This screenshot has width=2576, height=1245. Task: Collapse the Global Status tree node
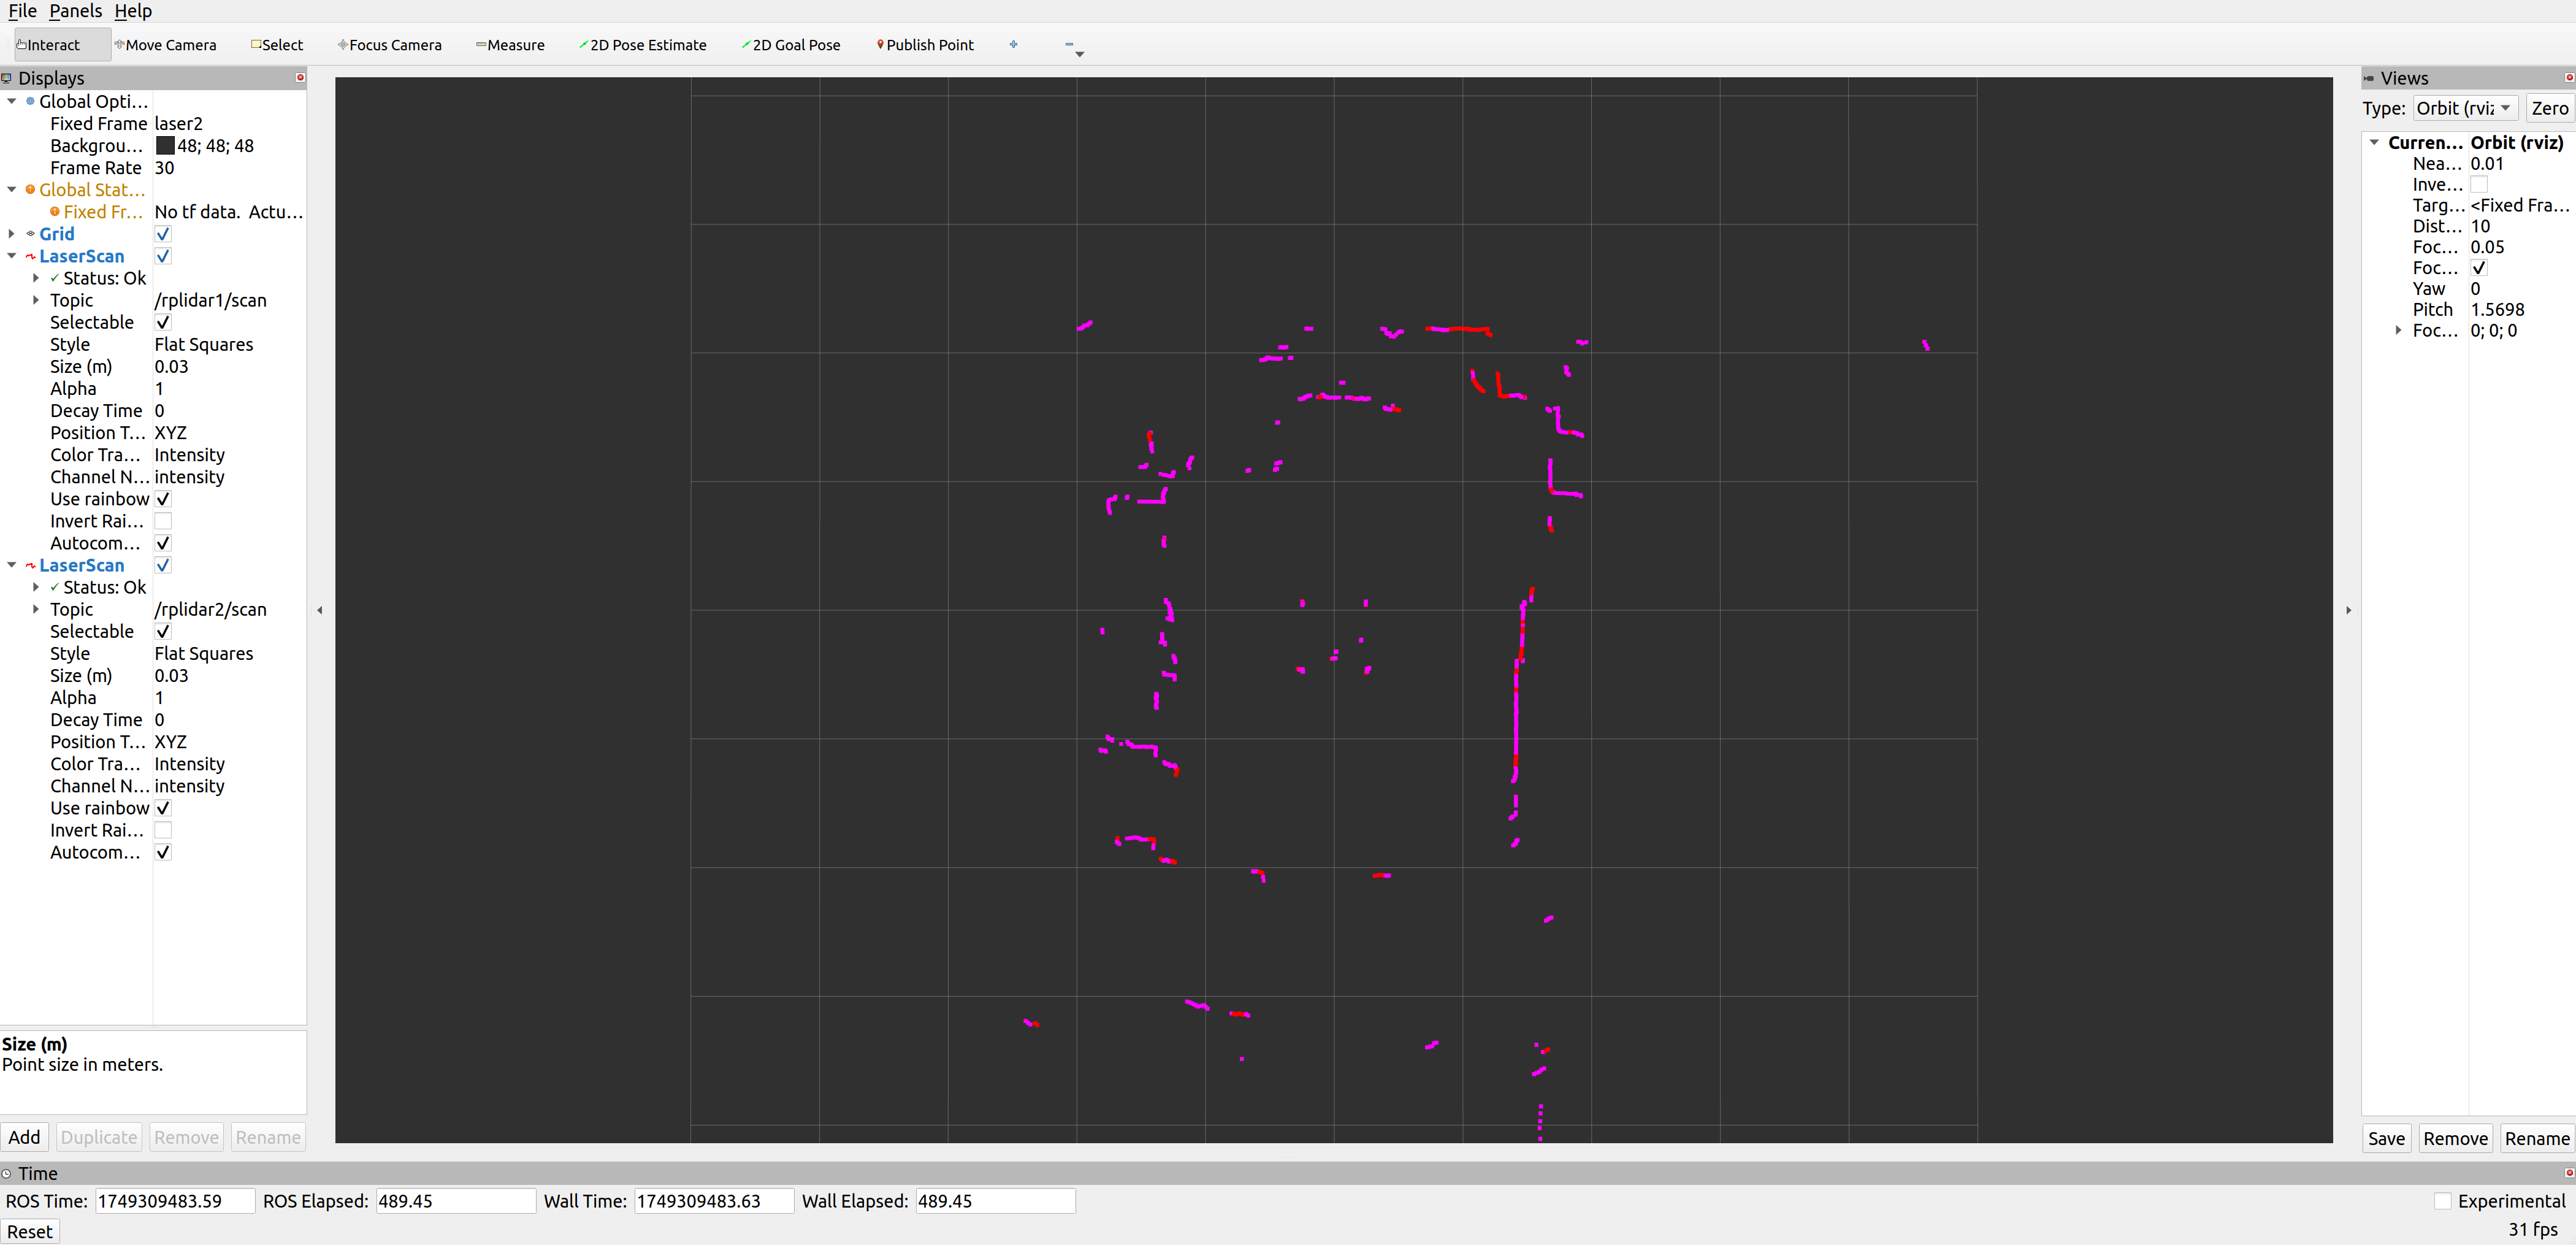tap(12, 189)
